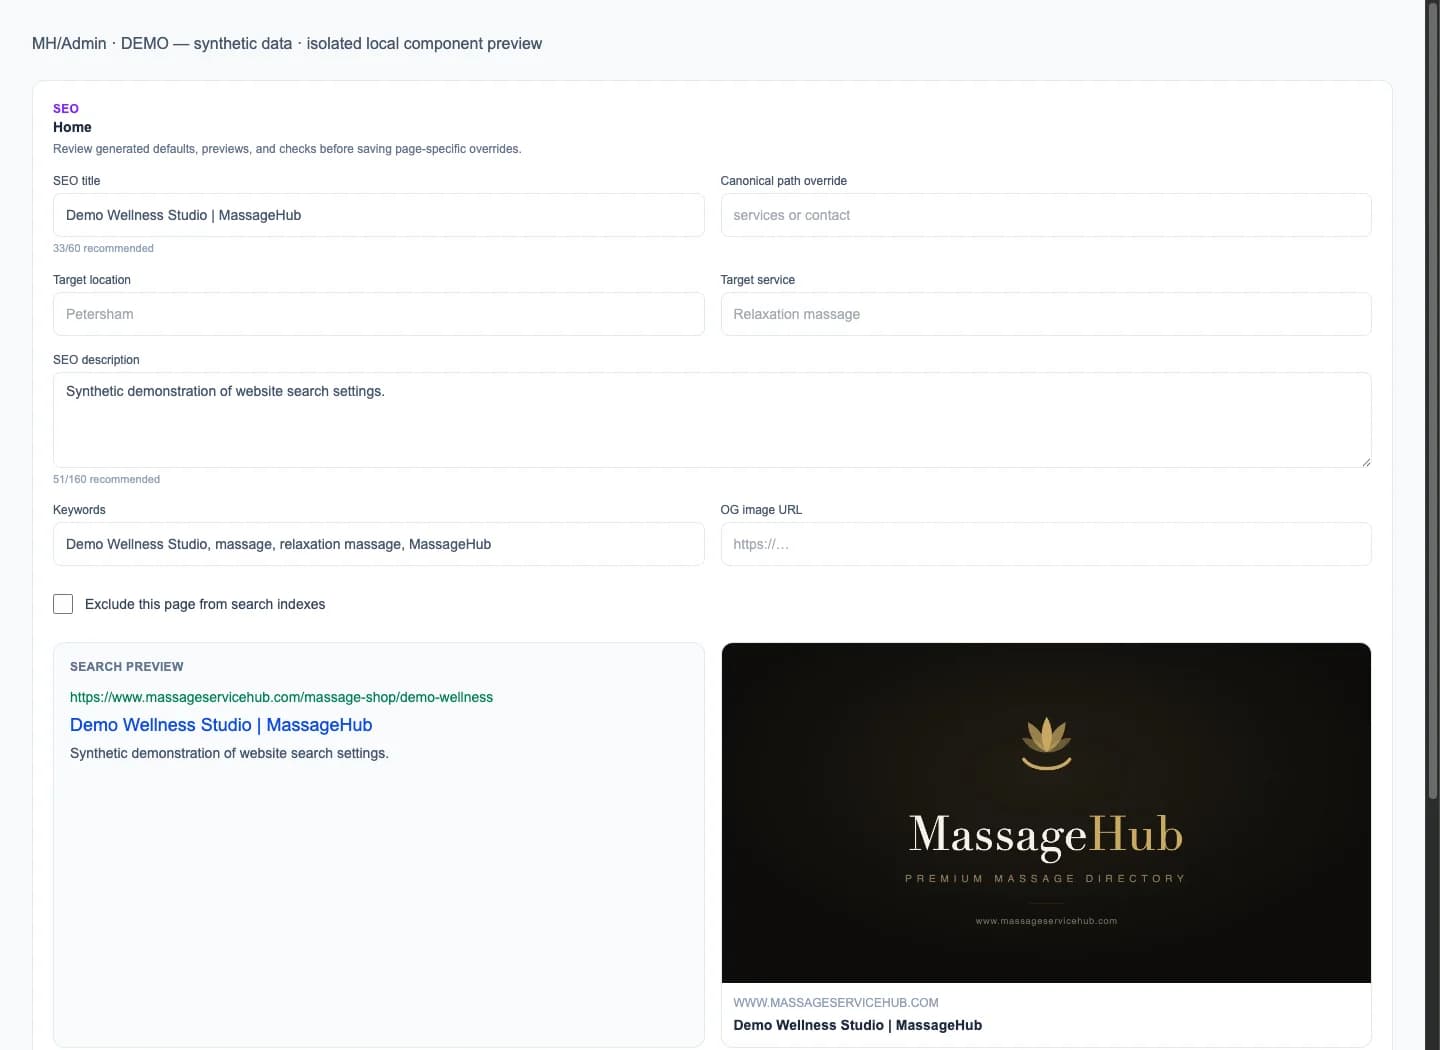This screenshot has height=1050, width=1440.
Task: Click the OG image URL field
Action: pyautogui.click(x=1045, y=544)
